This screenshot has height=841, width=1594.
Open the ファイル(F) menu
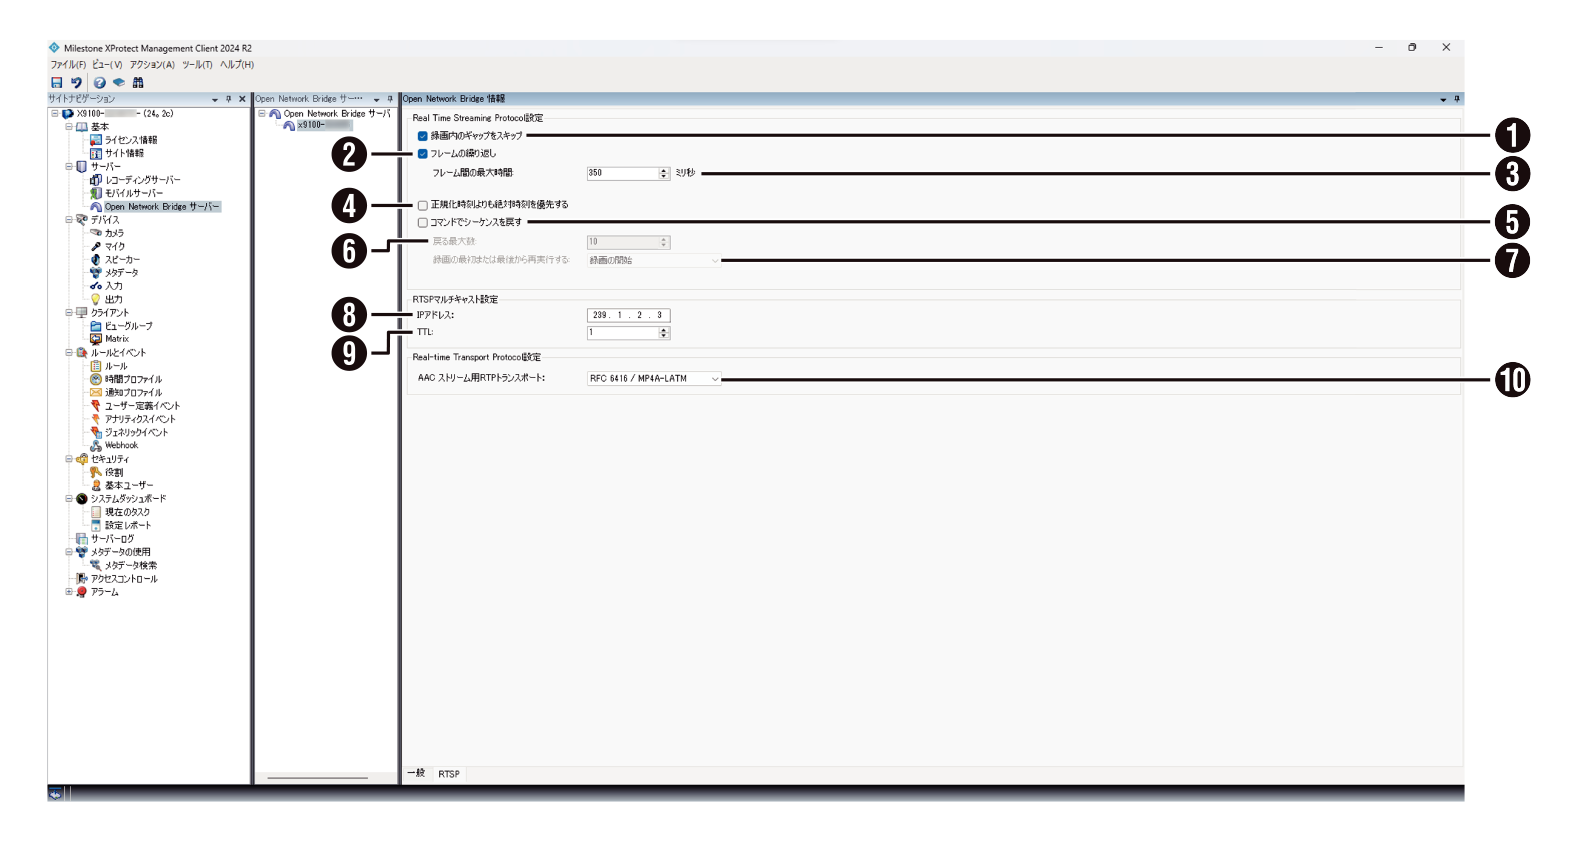coord(68,65)
